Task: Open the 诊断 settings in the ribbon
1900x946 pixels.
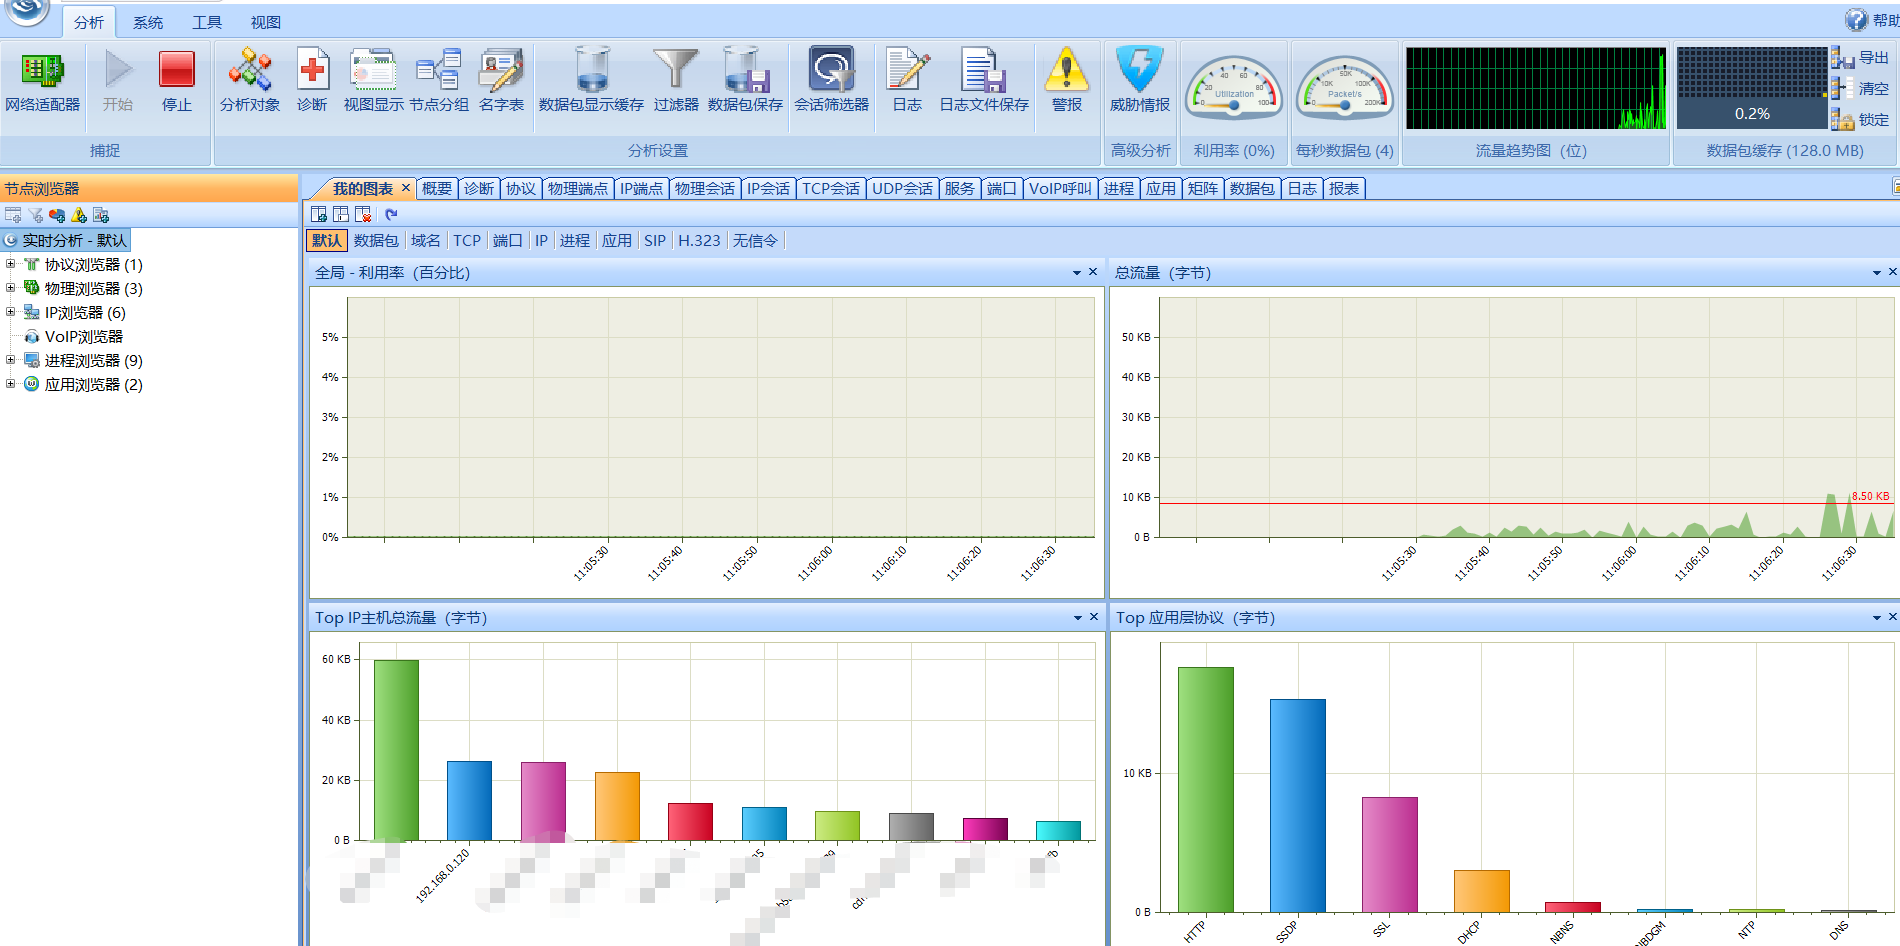Action: tap(312, 82)
